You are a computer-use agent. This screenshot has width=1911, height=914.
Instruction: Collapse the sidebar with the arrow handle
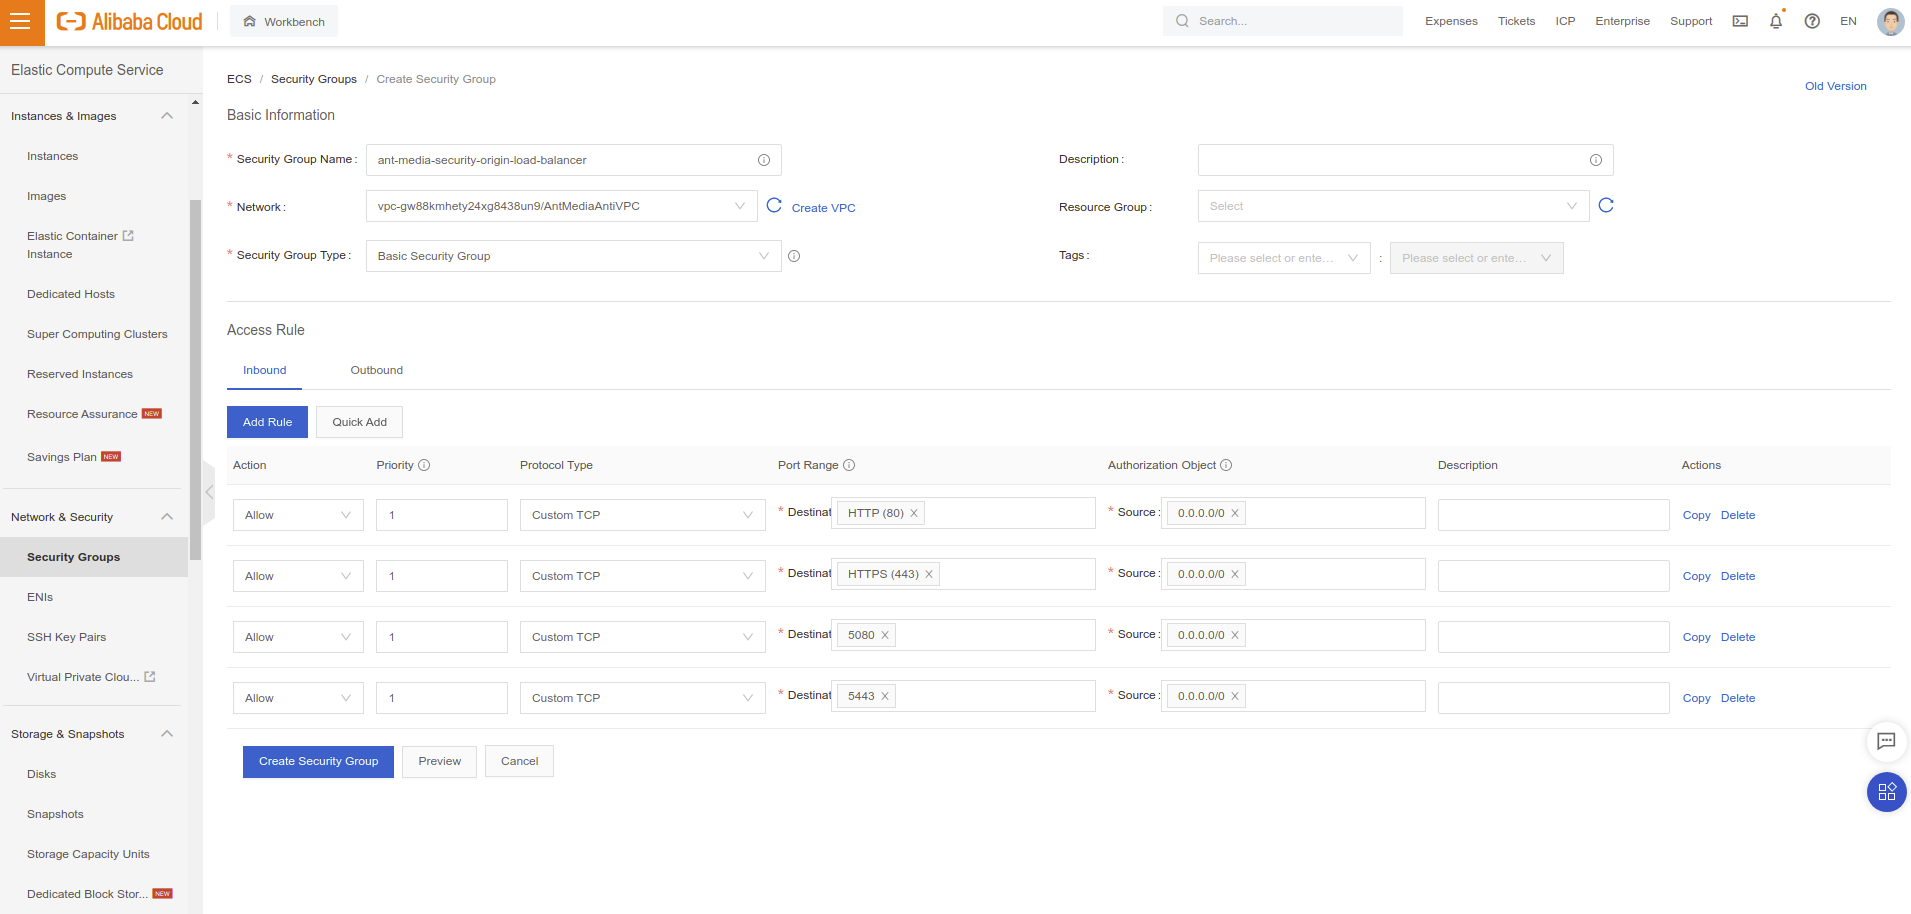point(209,492)
